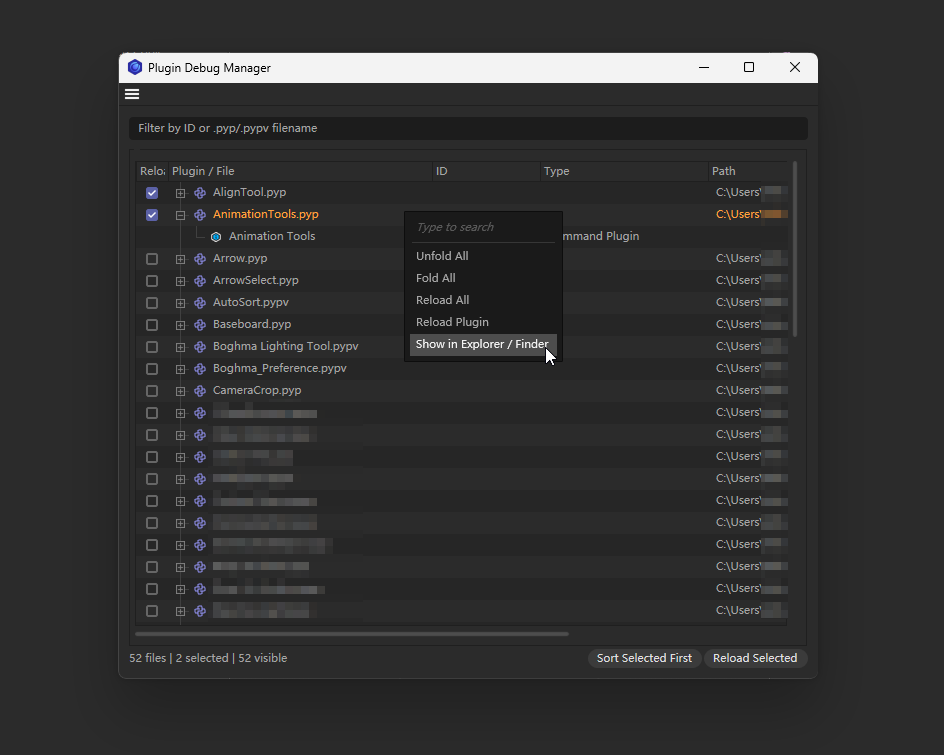Click the cube icon beside Animation Tools
The height and width of the screenshot is (755, 944).
(216, 237)
